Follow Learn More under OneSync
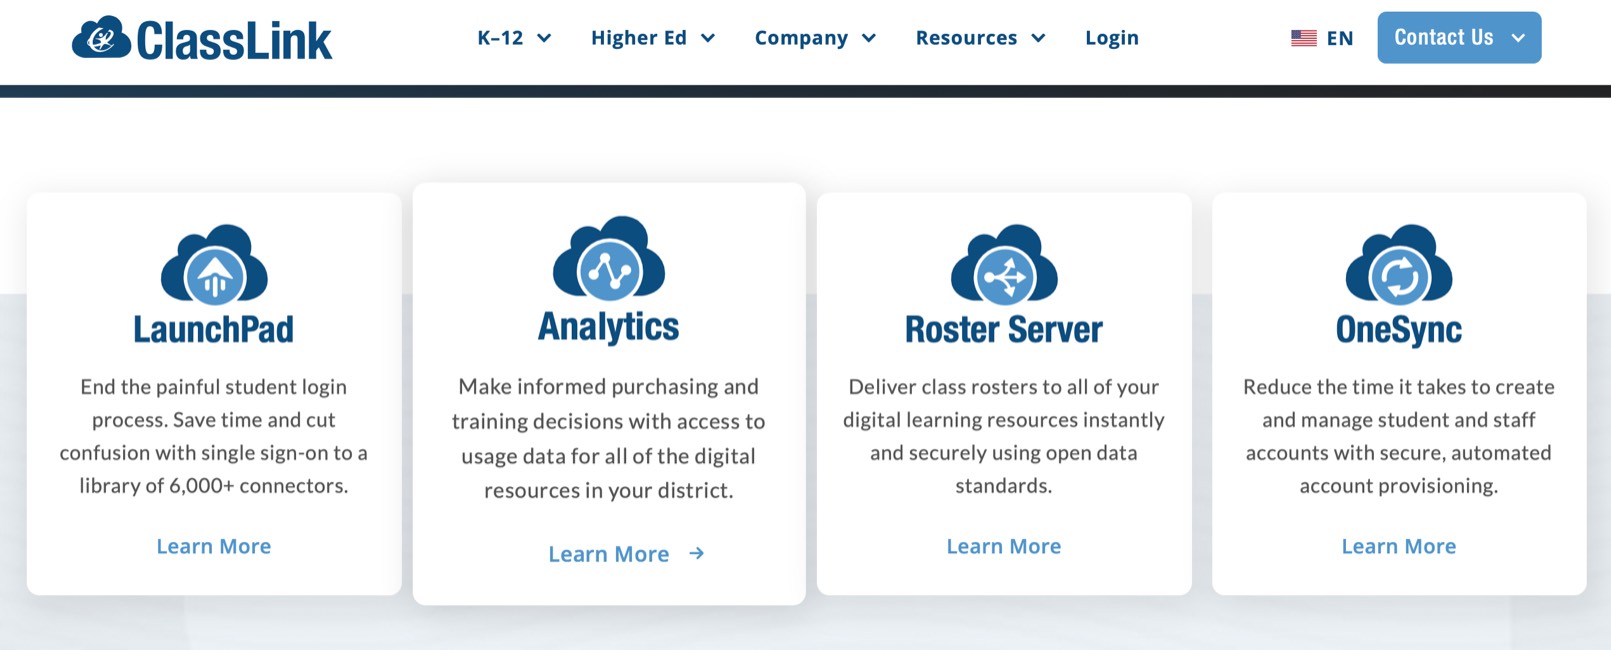The height and width of the screenshot is (650, 1611). coord(1399,546)
